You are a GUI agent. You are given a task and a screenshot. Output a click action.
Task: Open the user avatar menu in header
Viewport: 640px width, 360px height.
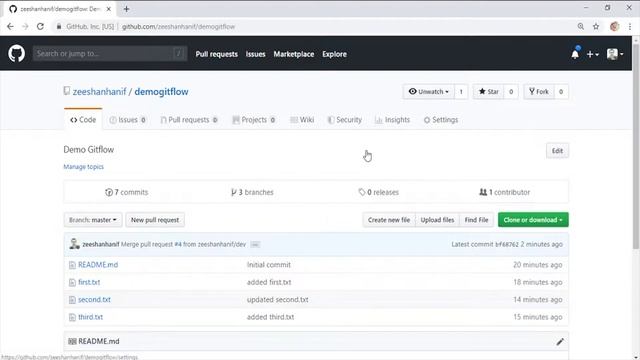point(615,54)
